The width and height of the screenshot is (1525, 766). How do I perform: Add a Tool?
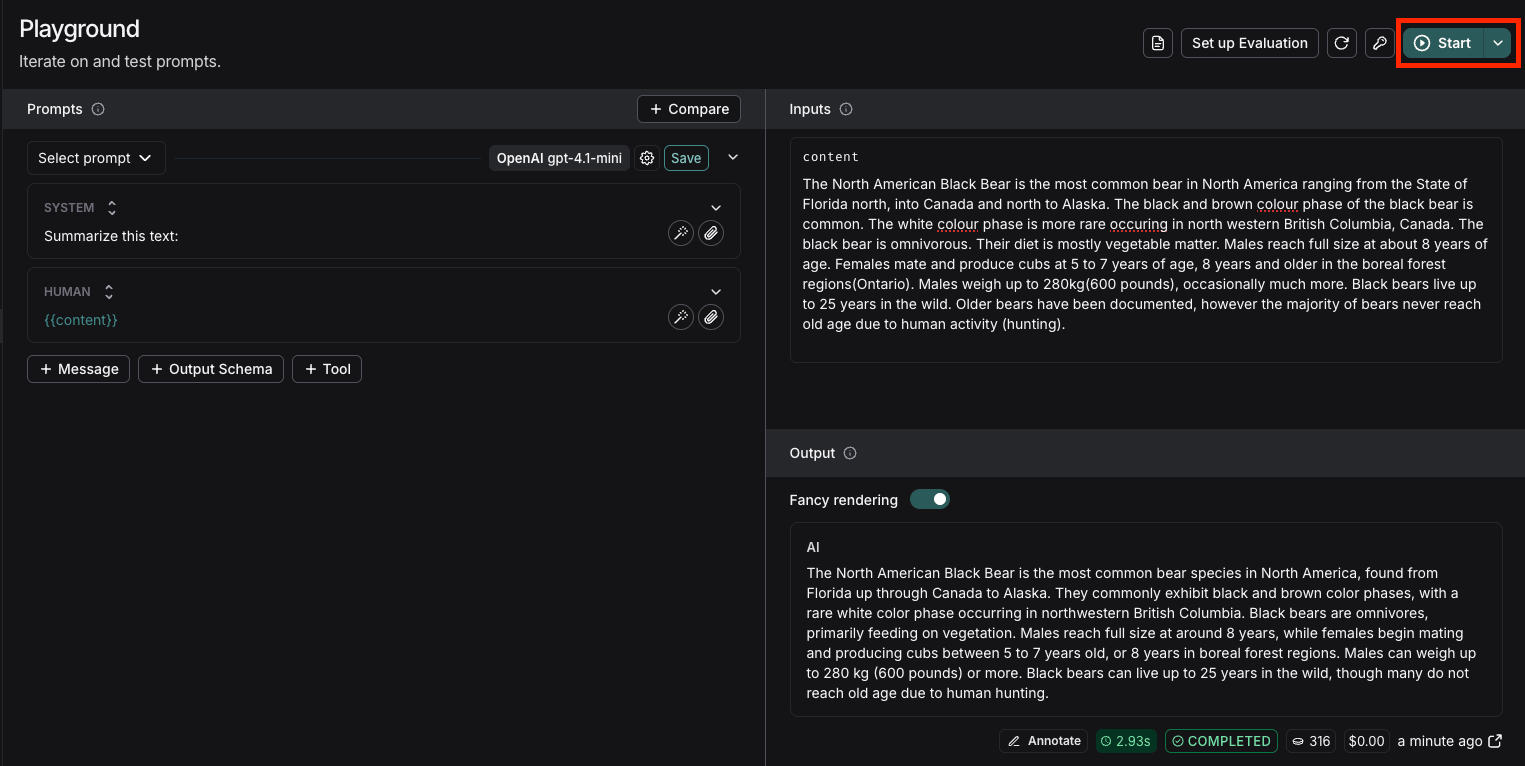(x=326, y=369)
